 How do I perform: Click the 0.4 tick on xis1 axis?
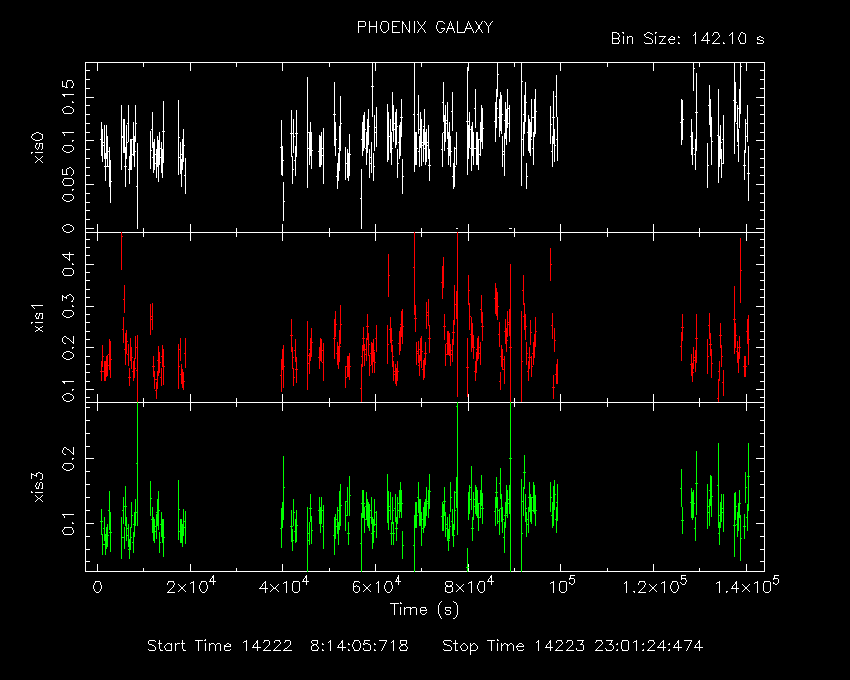tap(68, 264)
